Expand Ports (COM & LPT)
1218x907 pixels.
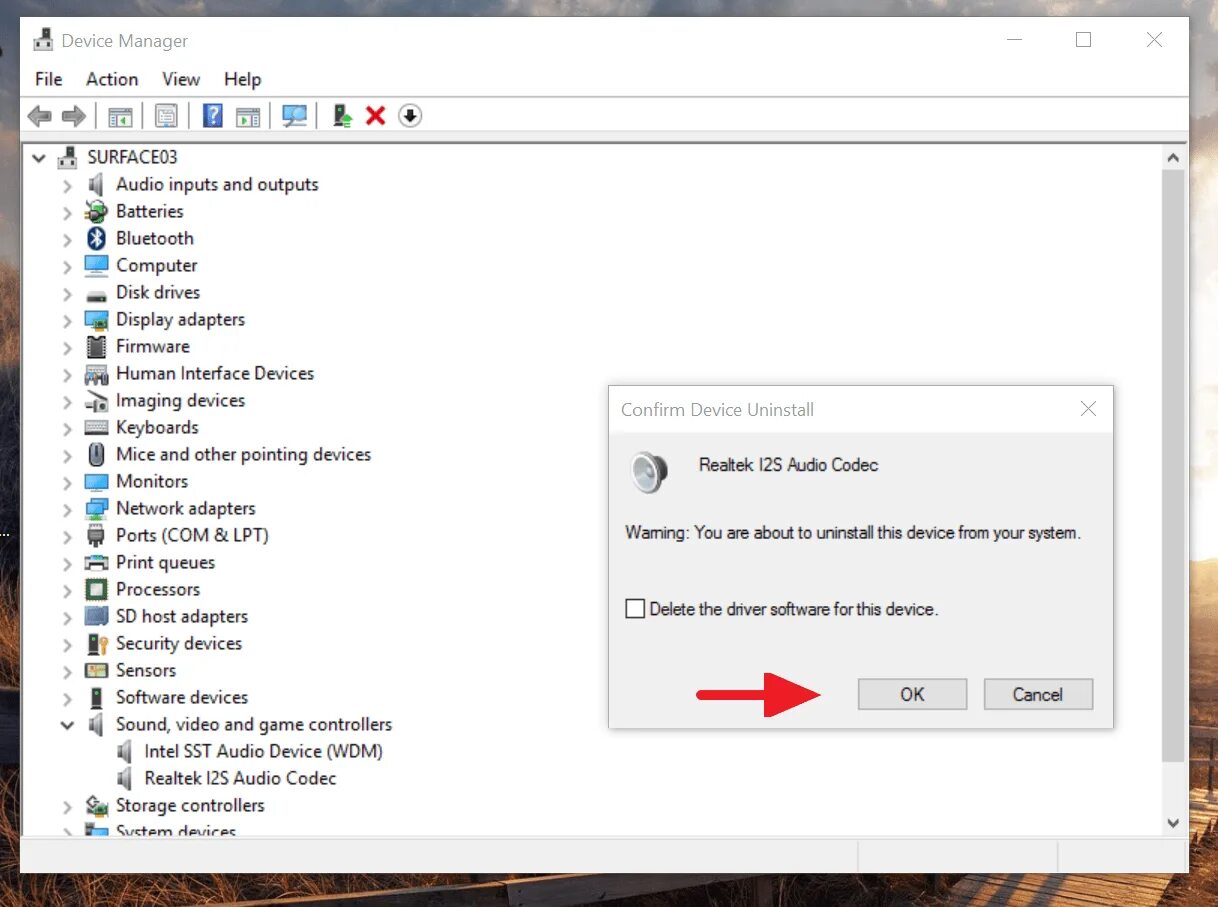pos(67,536)
